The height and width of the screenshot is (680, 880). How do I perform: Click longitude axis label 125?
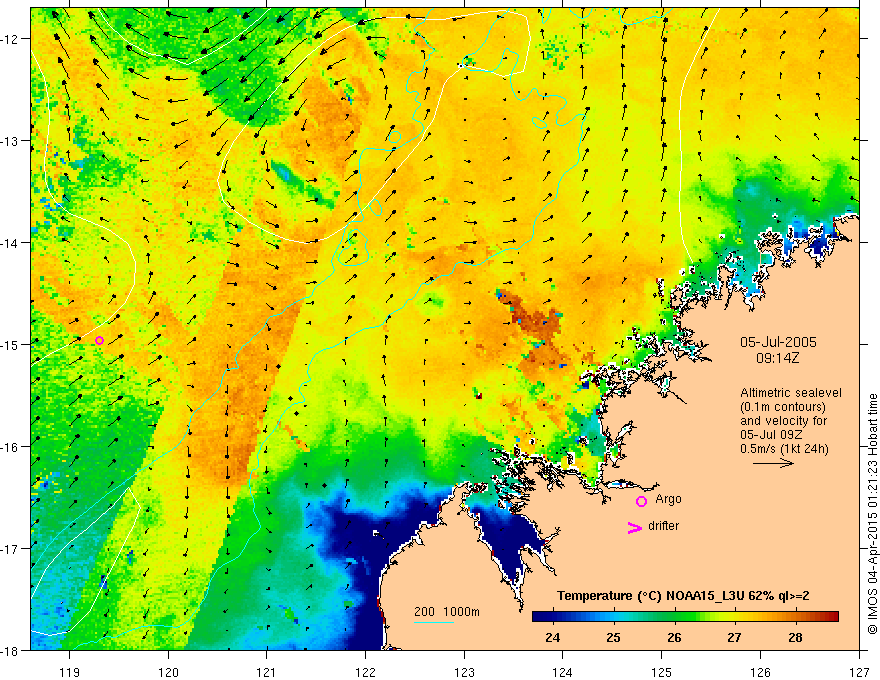click(662, 672)
